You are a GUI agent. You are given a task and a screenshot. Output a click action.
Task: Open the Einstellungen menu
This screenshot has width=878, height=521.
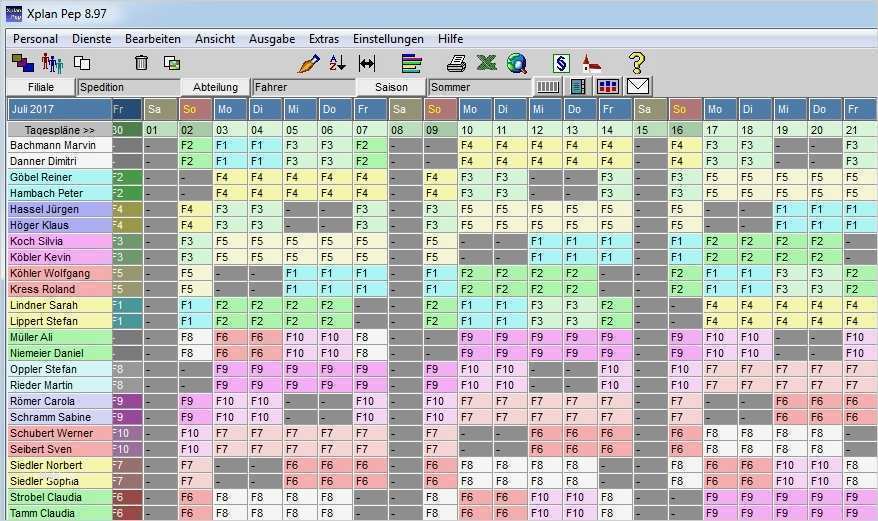tap(388, 39)
